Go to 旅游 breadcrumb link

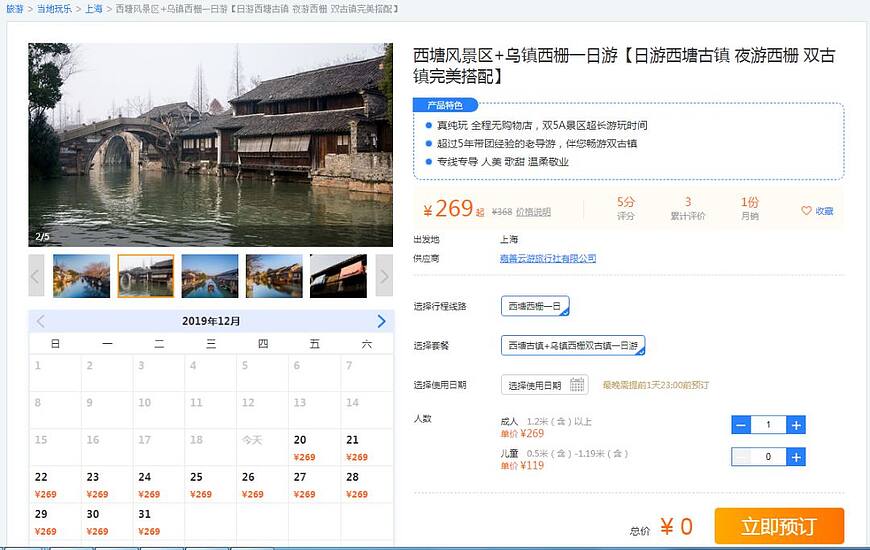(15, 9)
